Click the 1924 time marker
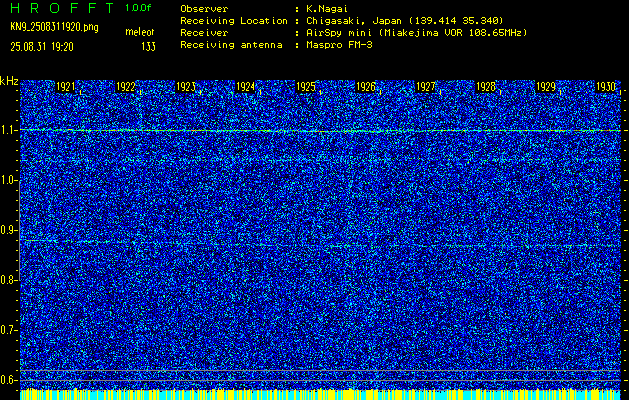 tap(246, 87)
